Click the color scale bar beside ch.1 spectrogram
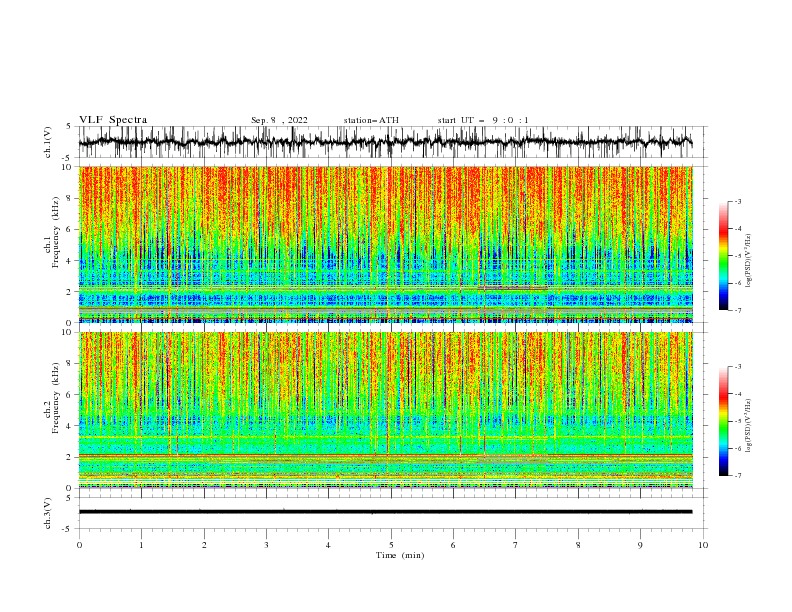This screenshot has width=792, height=612. point(723,256)
